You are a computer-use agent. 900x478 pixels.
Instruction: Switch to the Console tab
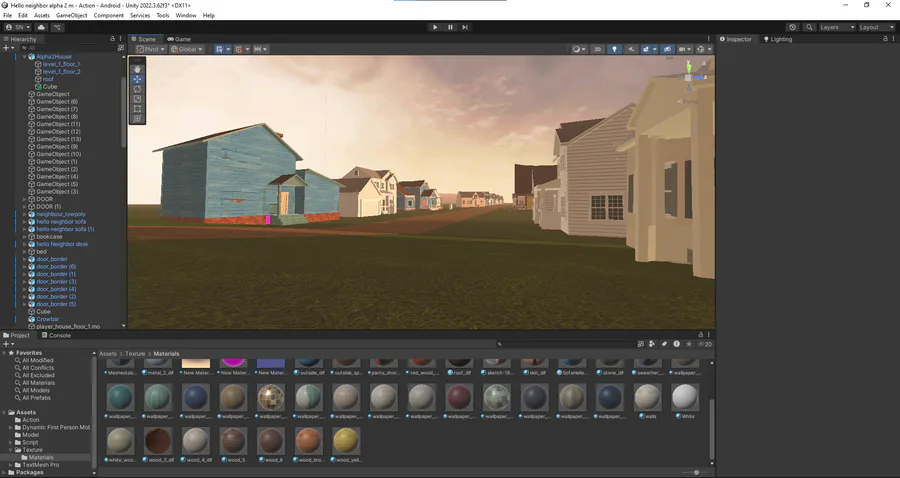(x=56, y=335)
